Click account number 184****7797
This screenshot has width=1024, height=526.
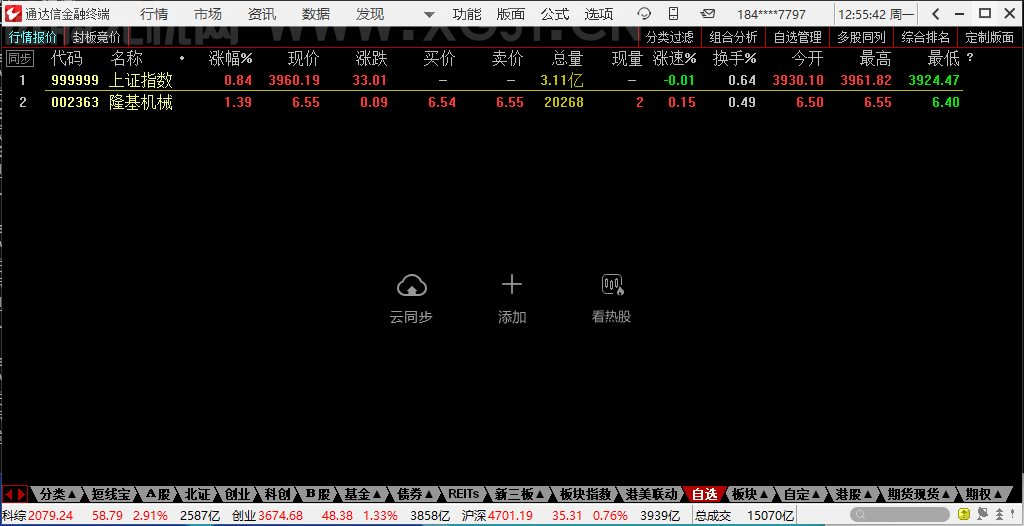point(771,14)
